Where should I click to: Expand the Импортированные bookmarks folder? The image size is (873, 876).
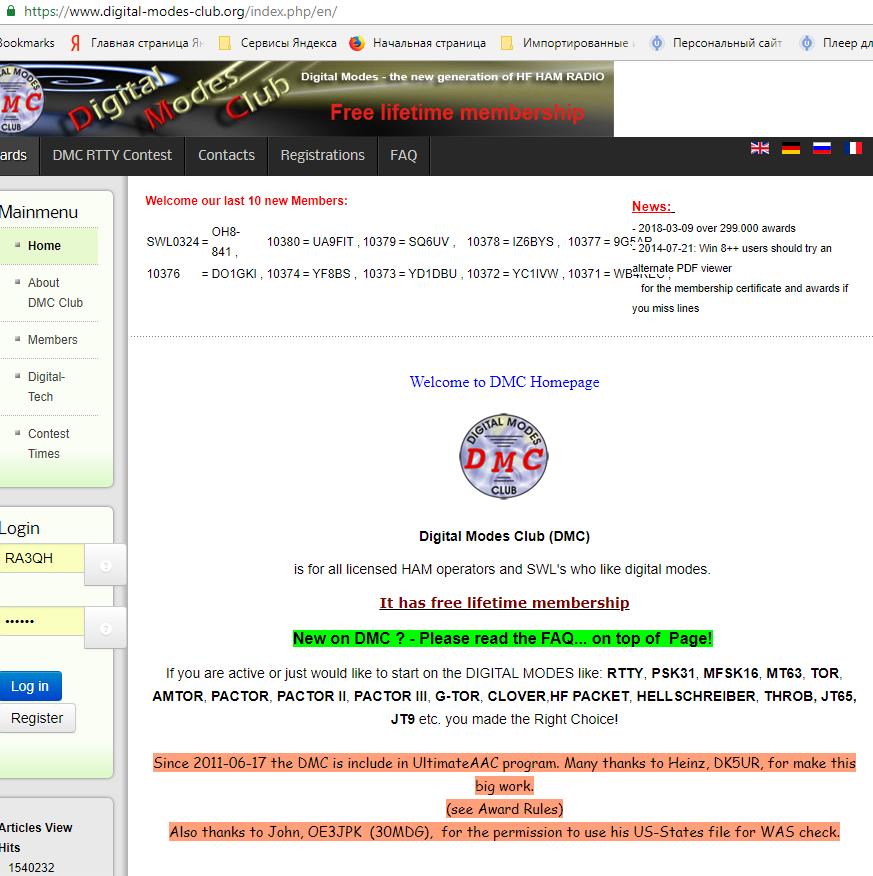coord(567,43)
